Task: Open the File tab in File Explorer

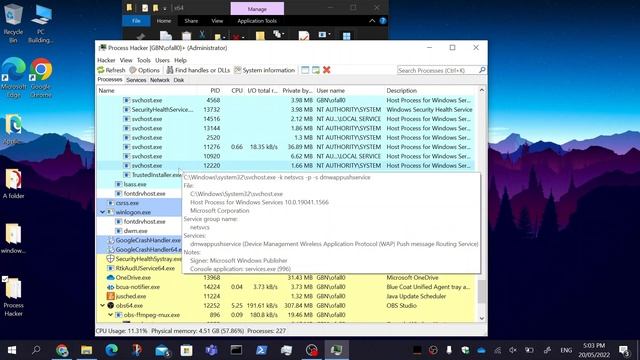Action: click(x=136, y=21)
